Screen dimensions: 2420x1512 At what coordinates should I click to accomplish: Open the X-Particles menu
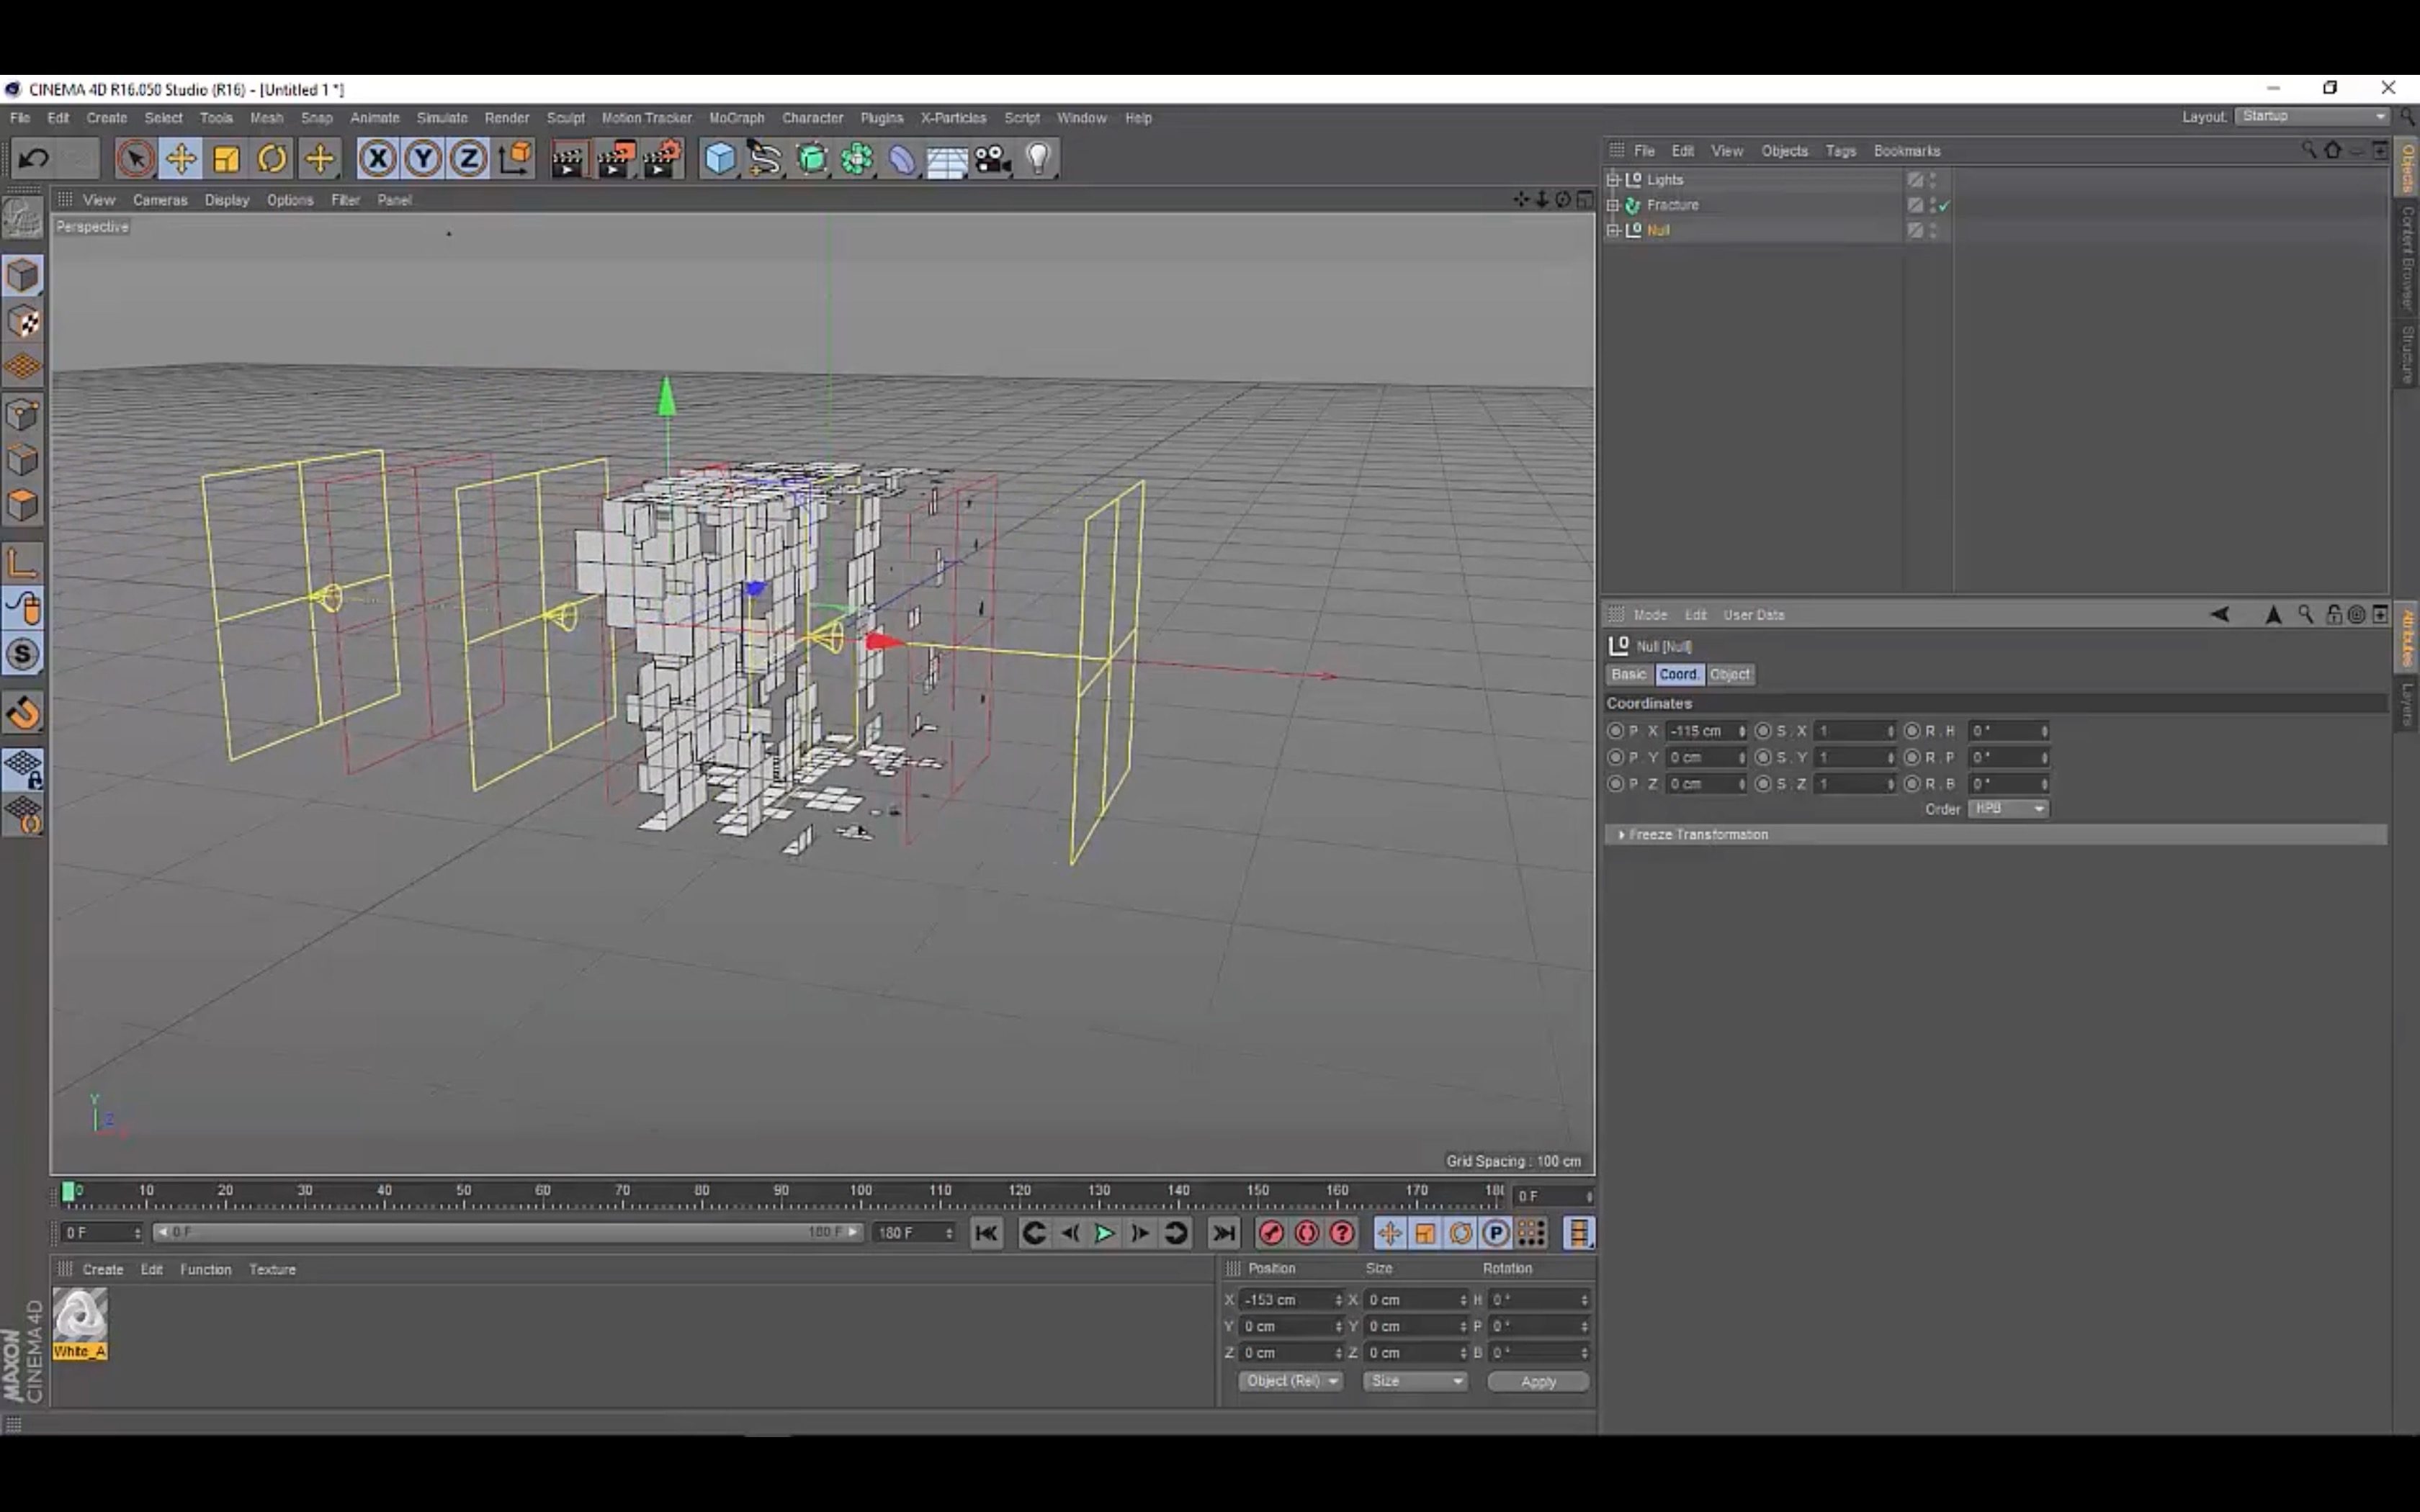953,118
